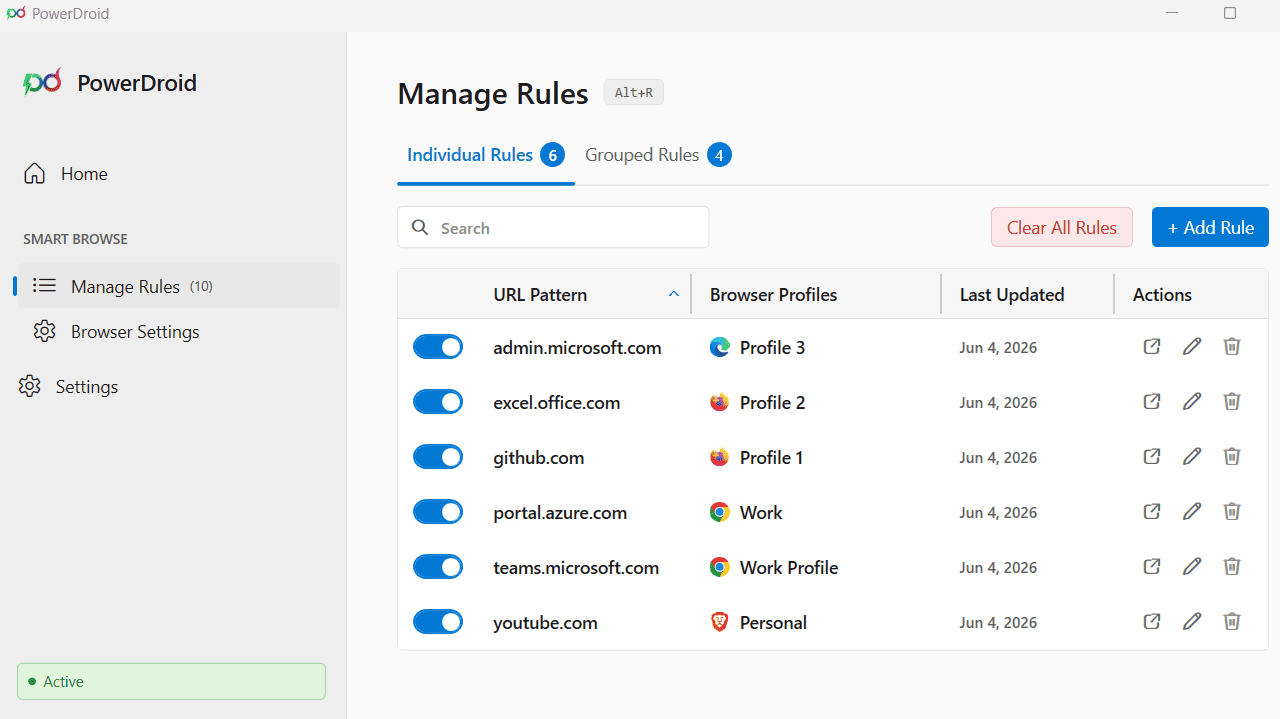Open link icon for excel.office.com rule

click(1152, 402)
